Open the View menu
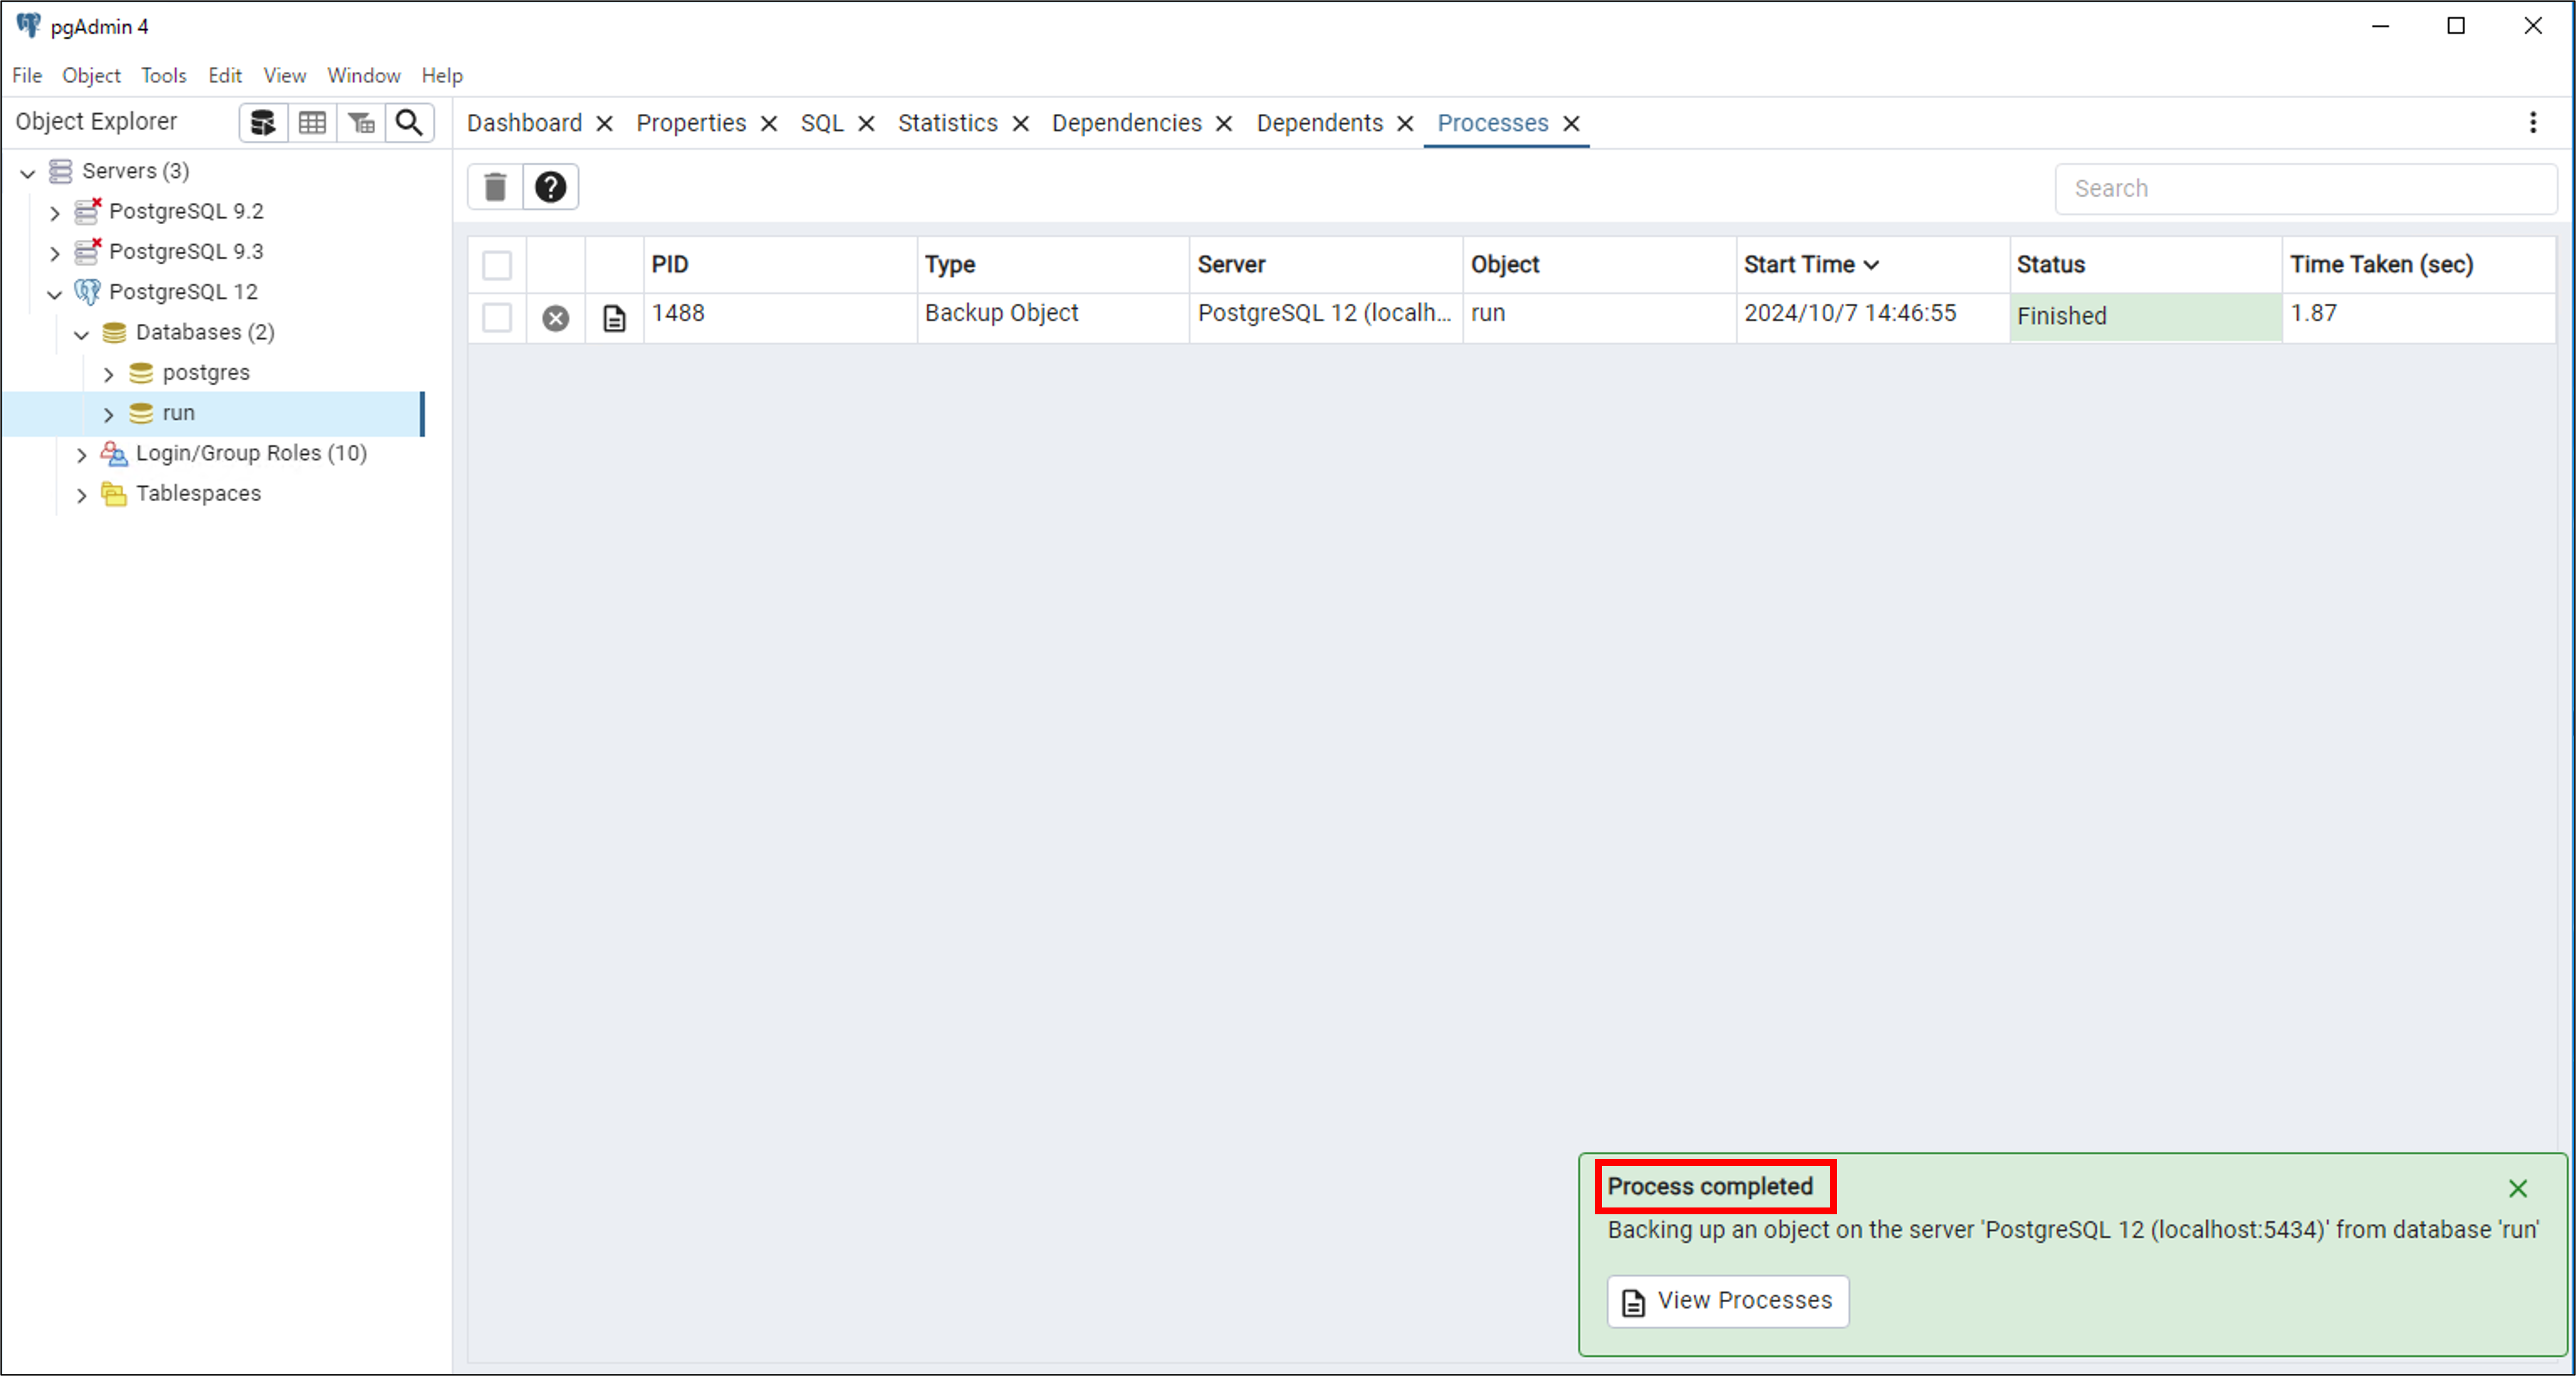This screenshot has width=2576, height=1376. [x=285, y=75]
